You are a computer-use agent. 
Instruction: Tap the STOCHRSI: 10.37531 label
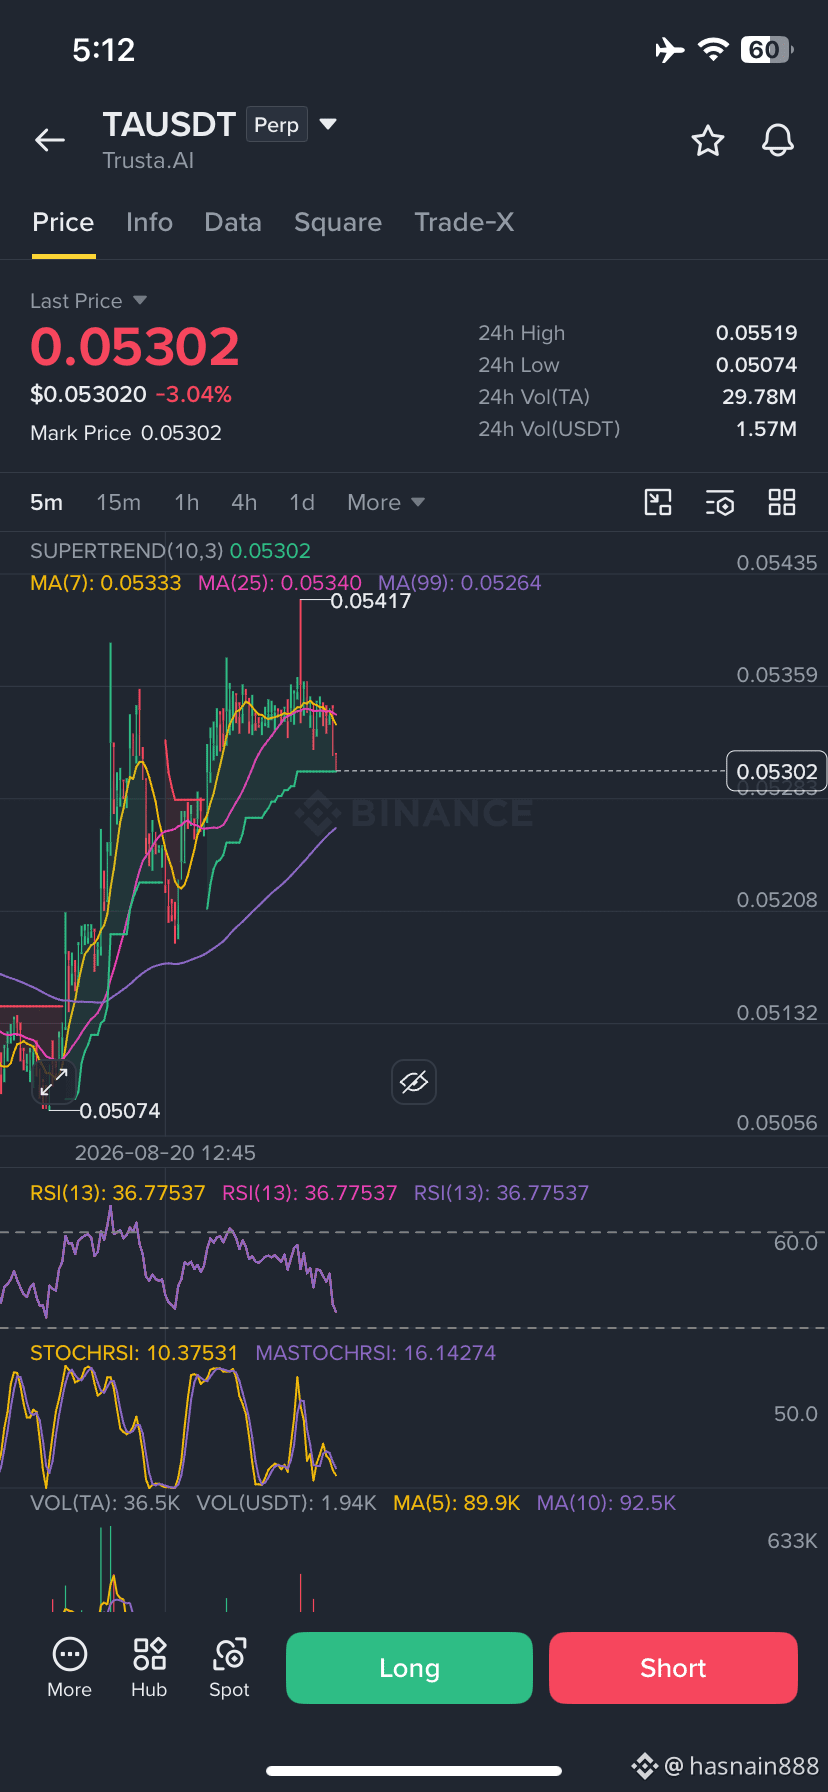tap(134, 1352)
